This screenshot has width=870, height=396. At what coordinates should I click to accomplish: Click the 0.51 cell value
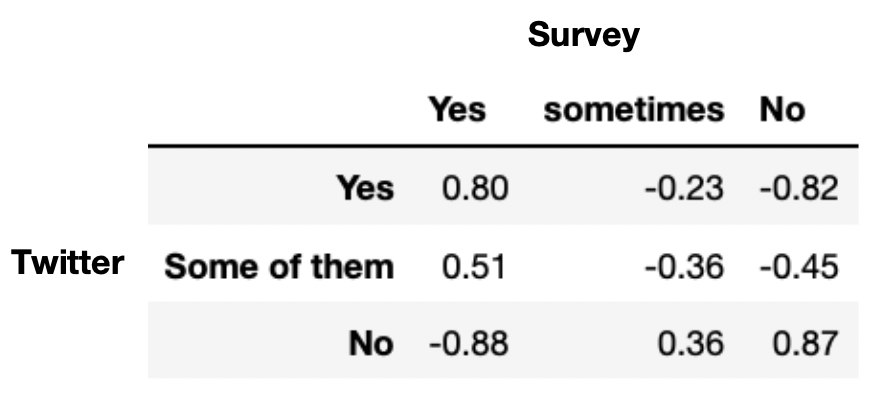(474, 266)
